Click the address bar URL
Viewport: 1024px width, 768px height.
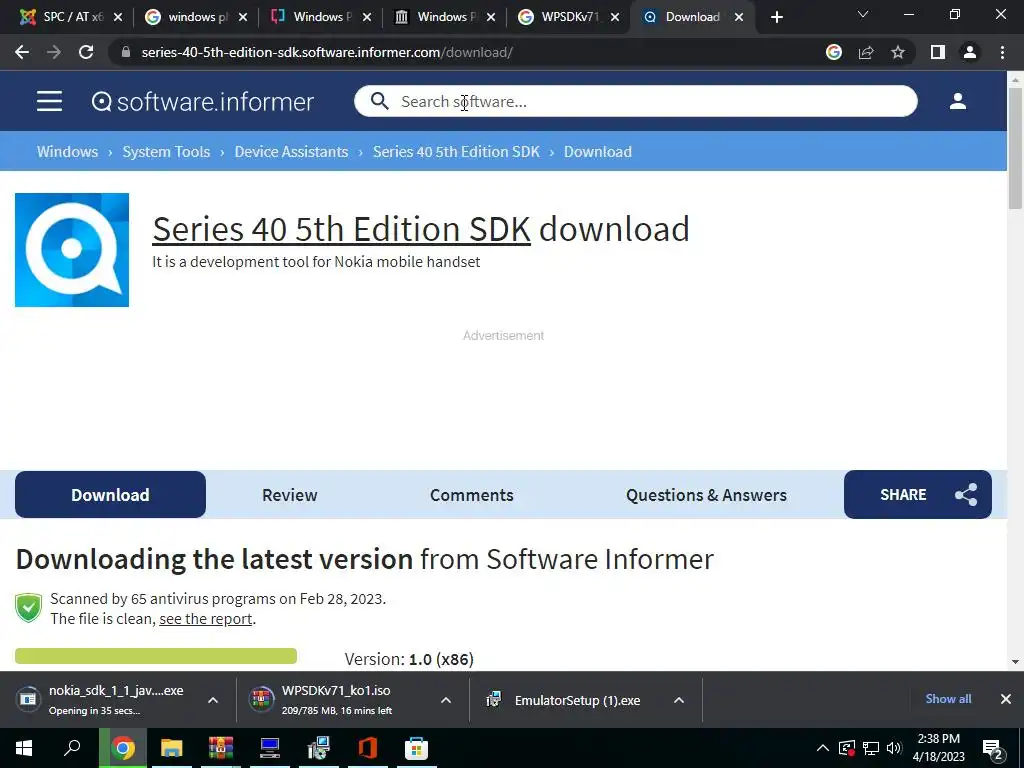pos(327,52)
